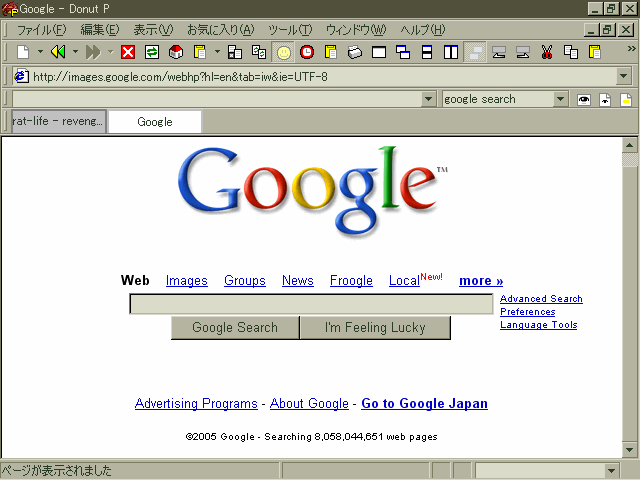This screenshot has height=480, width=640.
Task: Open the ウィンドウ(W) menu
Action: (356, 30)
